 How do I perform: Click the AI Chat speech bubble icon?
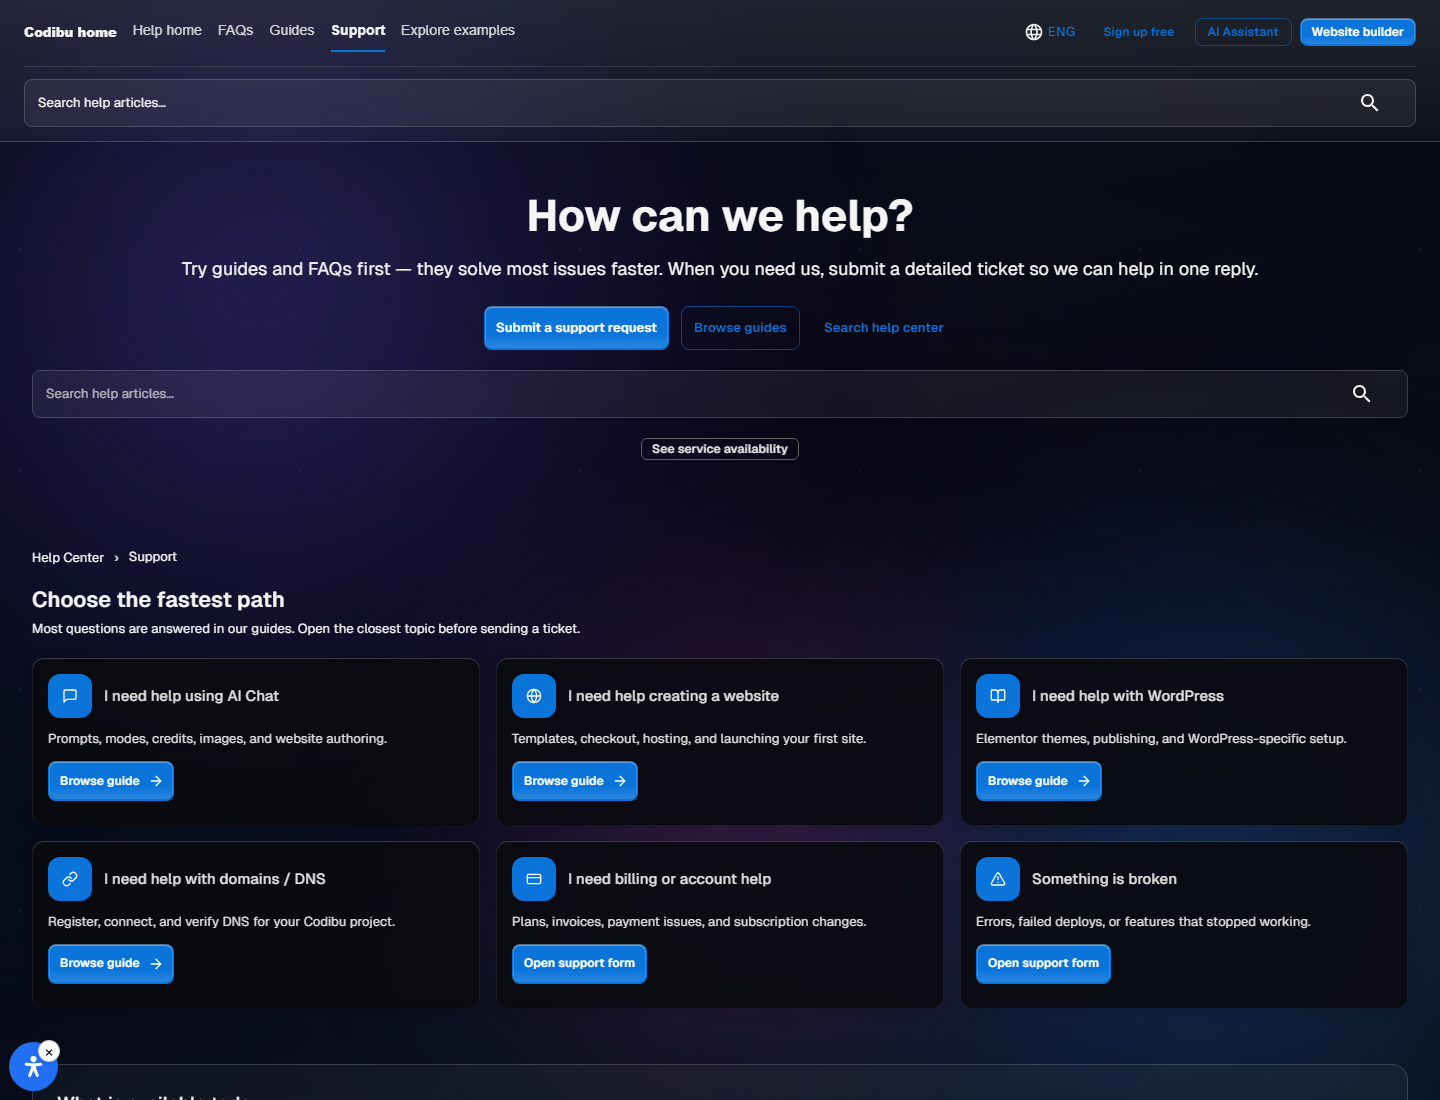pos(70,696)
